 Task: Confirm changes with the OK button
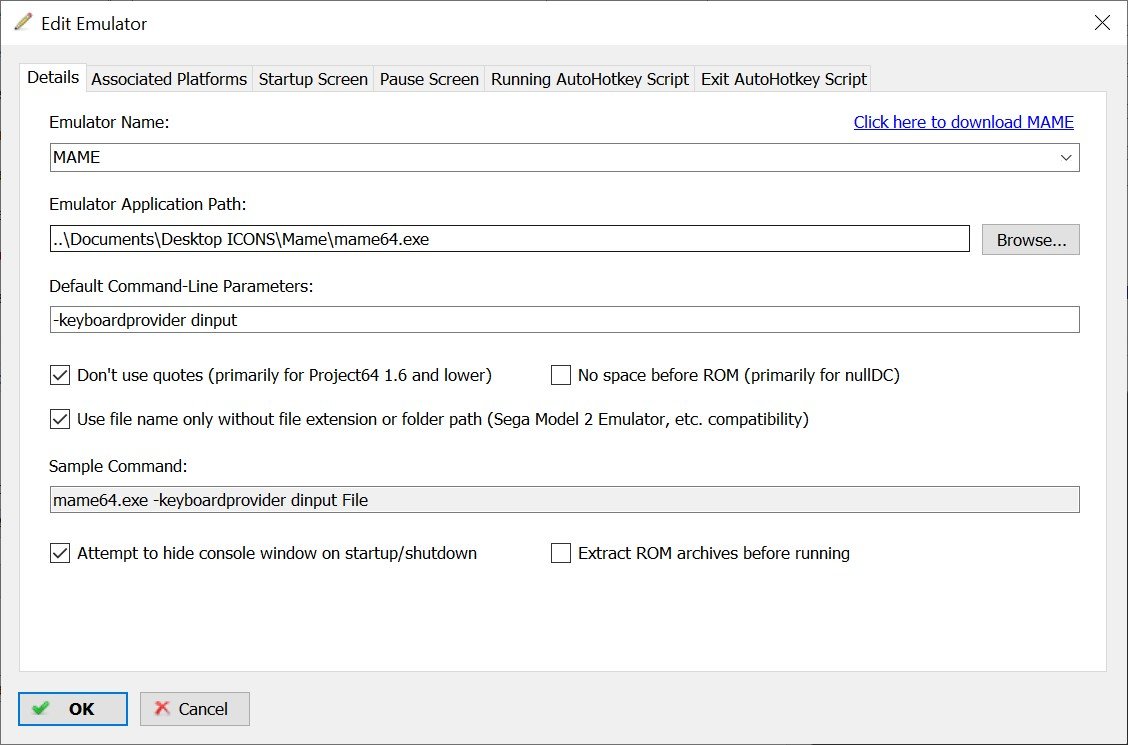pos(73,709)
